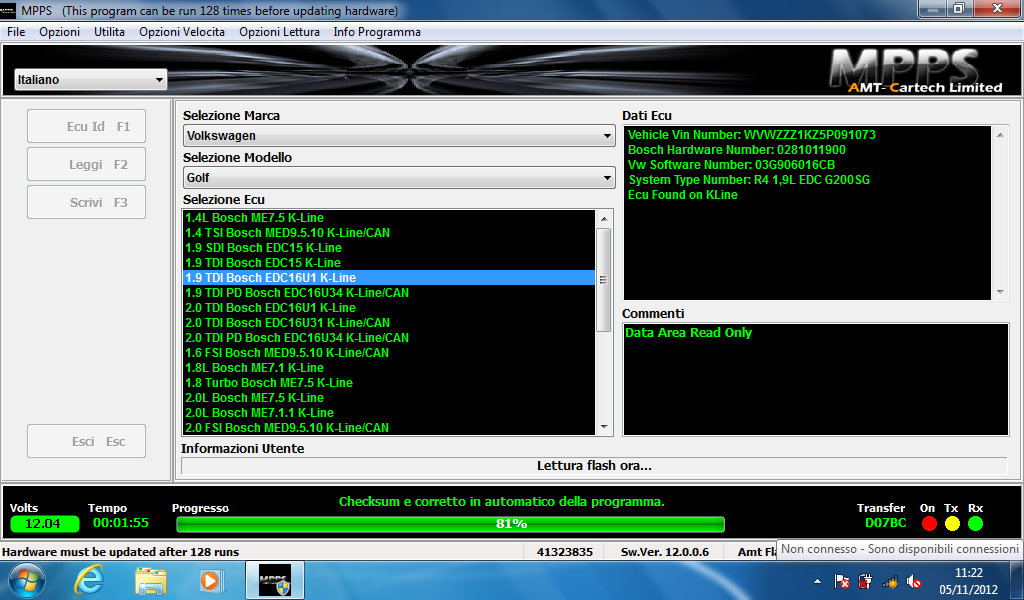Click the green Rx indicator light
The width and height of the screenshot is (1024, 600).
[976, 524]
